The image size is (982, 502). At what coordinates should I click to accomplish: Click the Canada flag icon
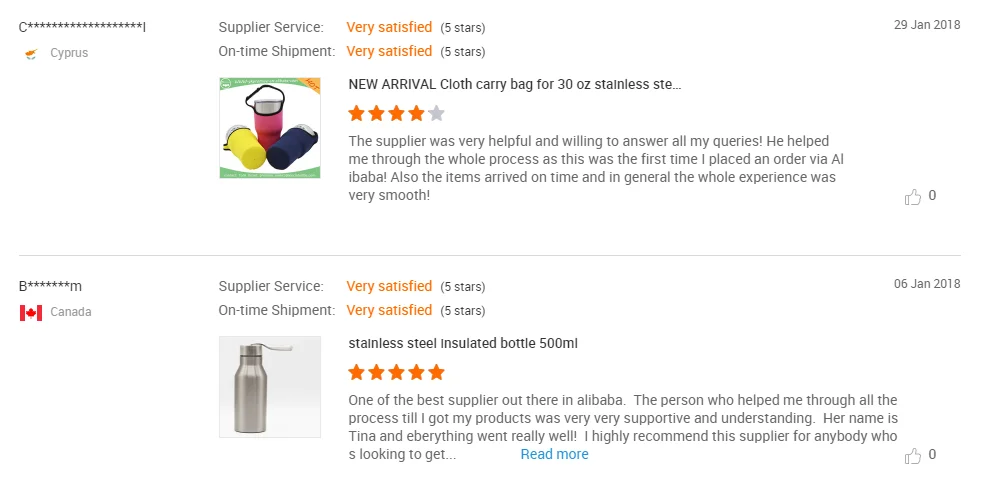point(31,312)
